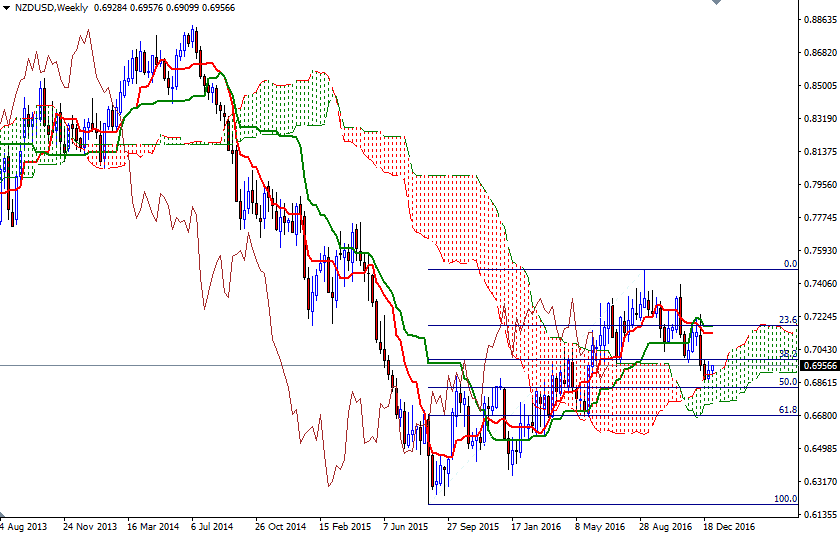Click price axis label 0.70430
840x534 pixels.
[x=820, y=350]
